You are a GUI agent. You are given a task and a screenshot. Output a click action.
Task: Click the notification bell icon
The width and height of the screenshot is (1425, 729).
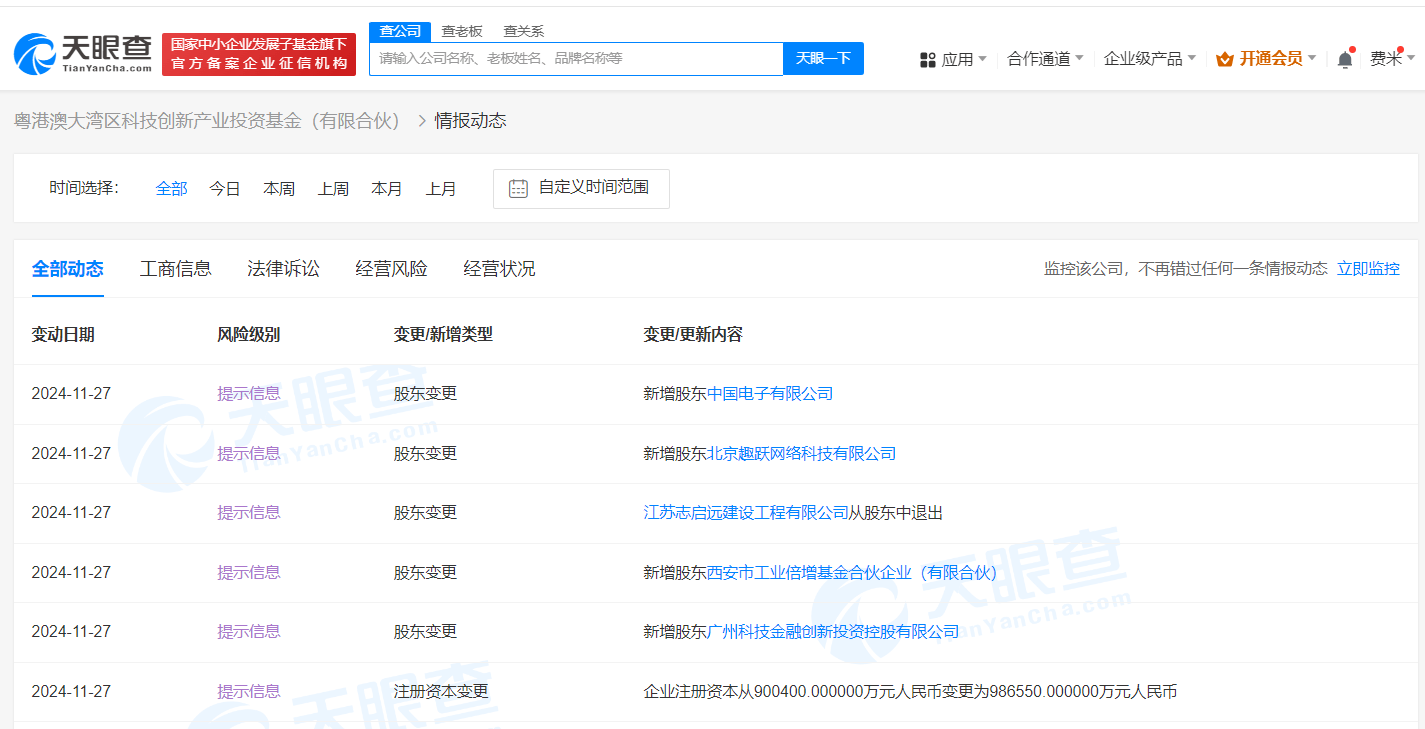click(1345, 60)
